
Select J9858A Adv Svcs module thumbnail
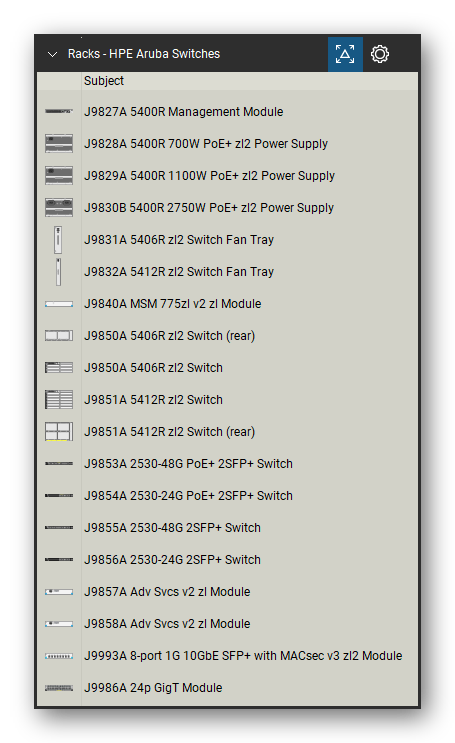[59, 624]
